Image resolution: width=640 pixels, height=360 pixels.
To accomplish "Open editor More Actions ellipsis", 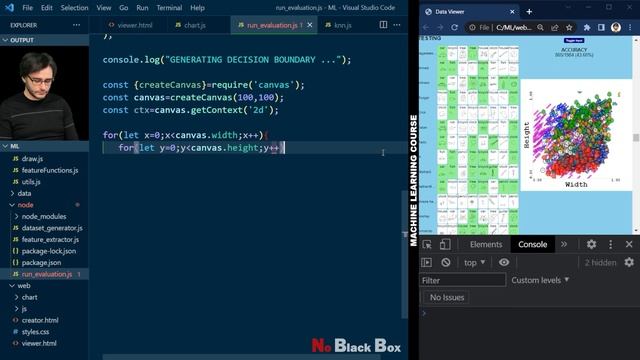I will [397, 25].
